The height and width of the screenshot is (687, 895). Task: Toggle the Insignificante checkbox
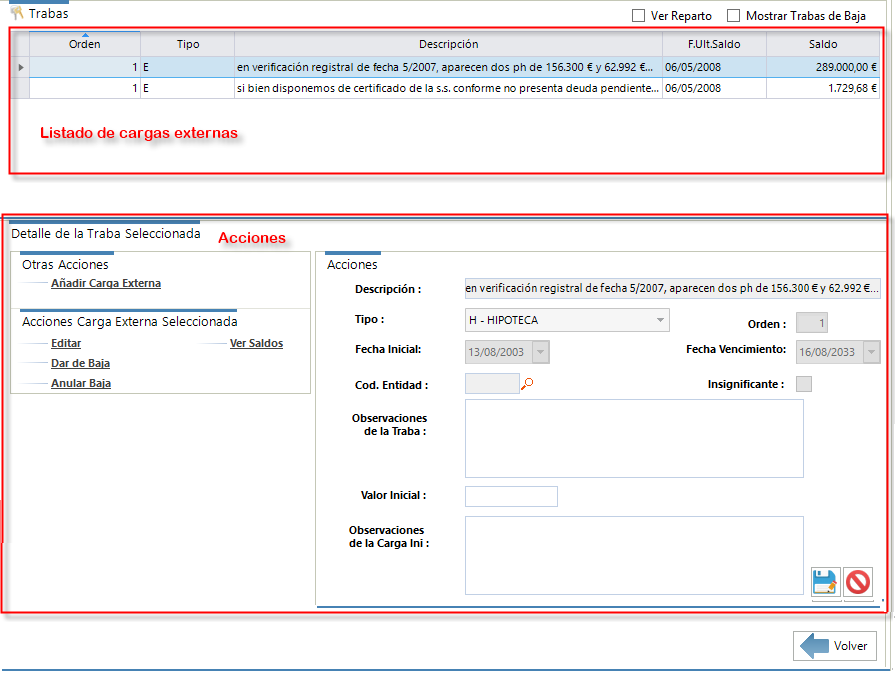tap(804, 384)
